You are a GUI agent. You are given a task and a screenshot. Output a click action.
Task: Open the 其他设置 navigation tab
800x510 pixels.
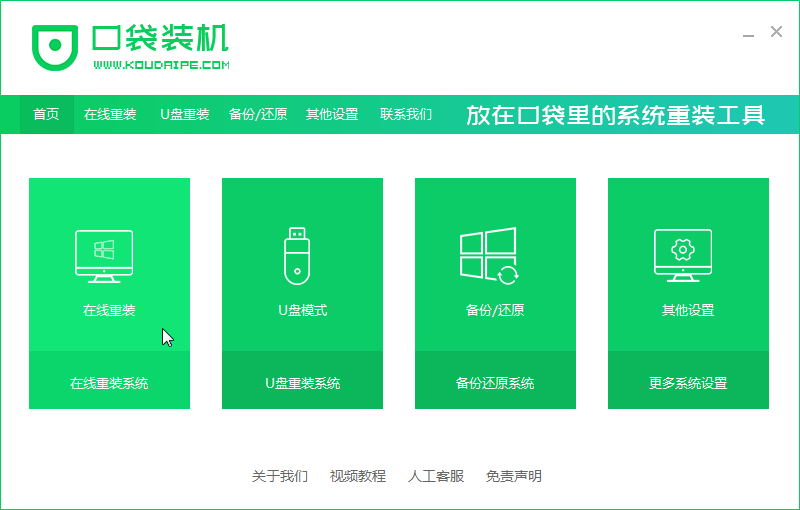(332, 114)
